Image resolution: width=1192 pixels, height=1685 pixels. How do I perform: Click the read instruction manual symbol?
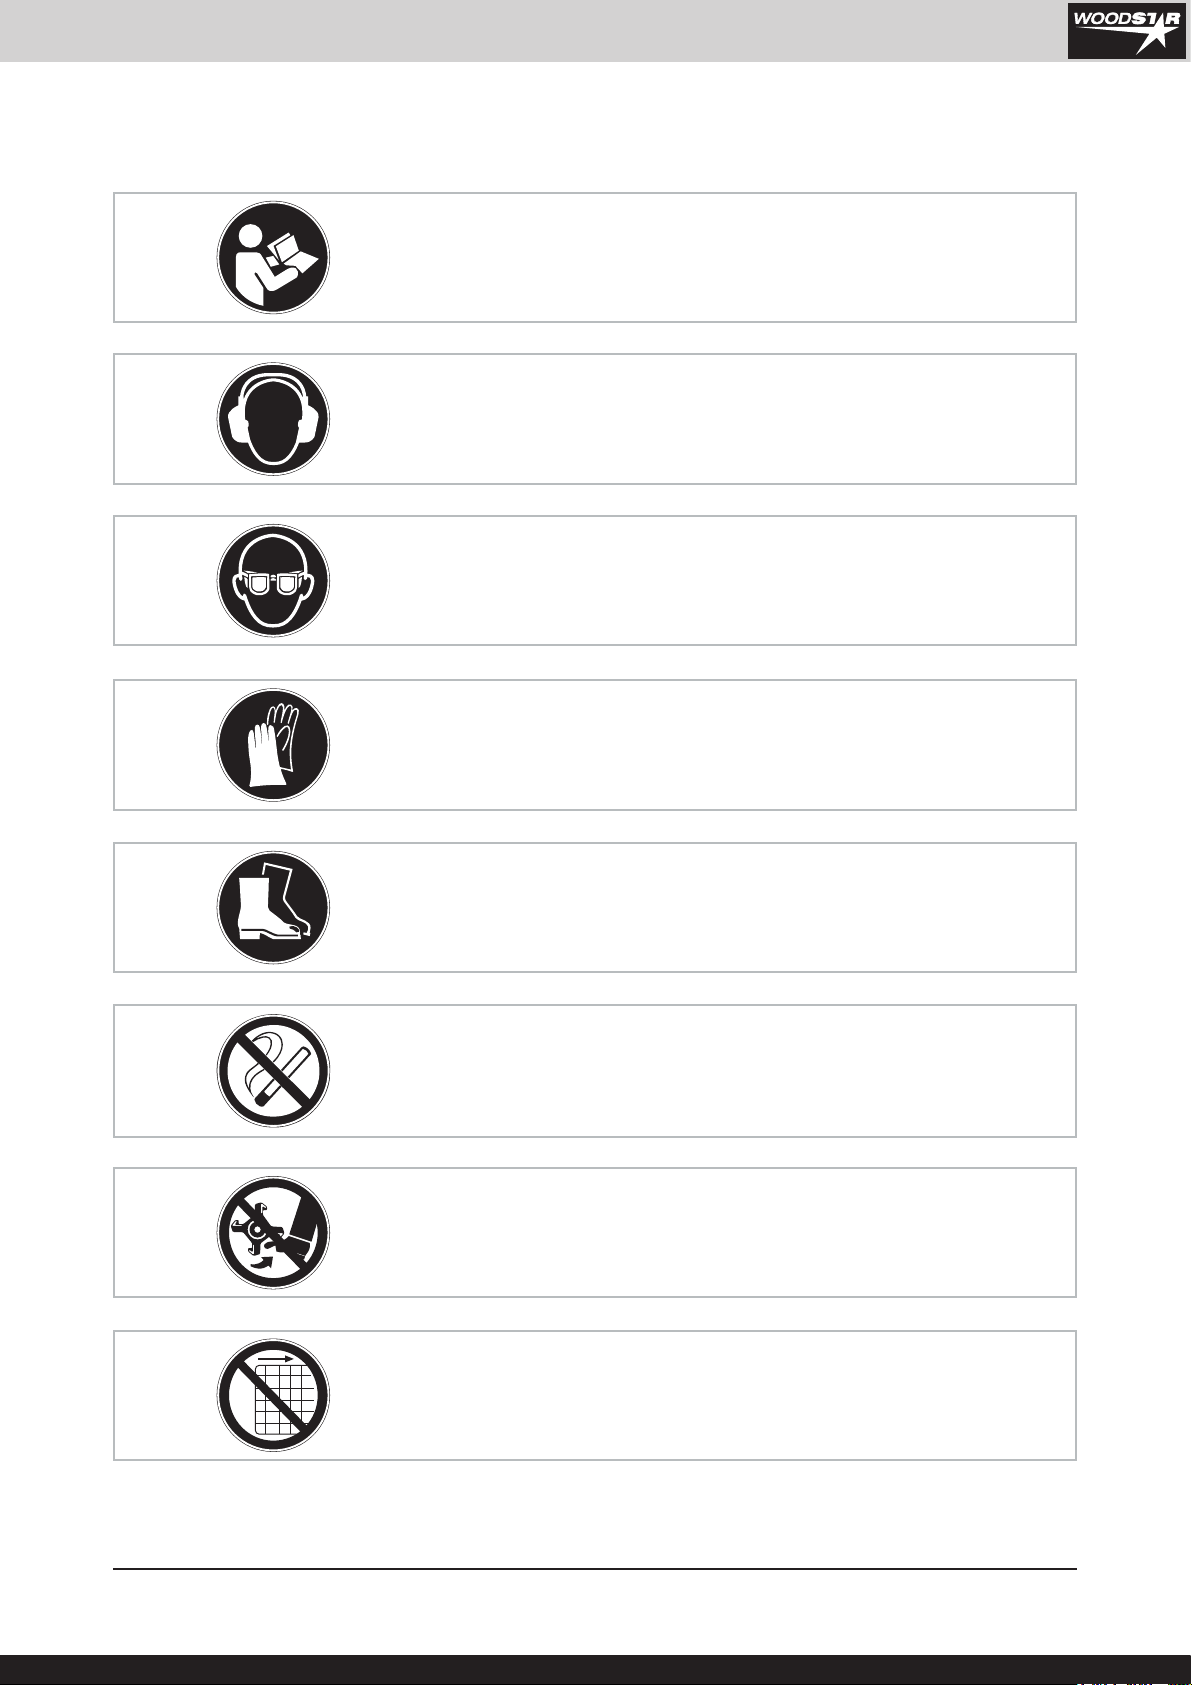(x=273, y=258)
